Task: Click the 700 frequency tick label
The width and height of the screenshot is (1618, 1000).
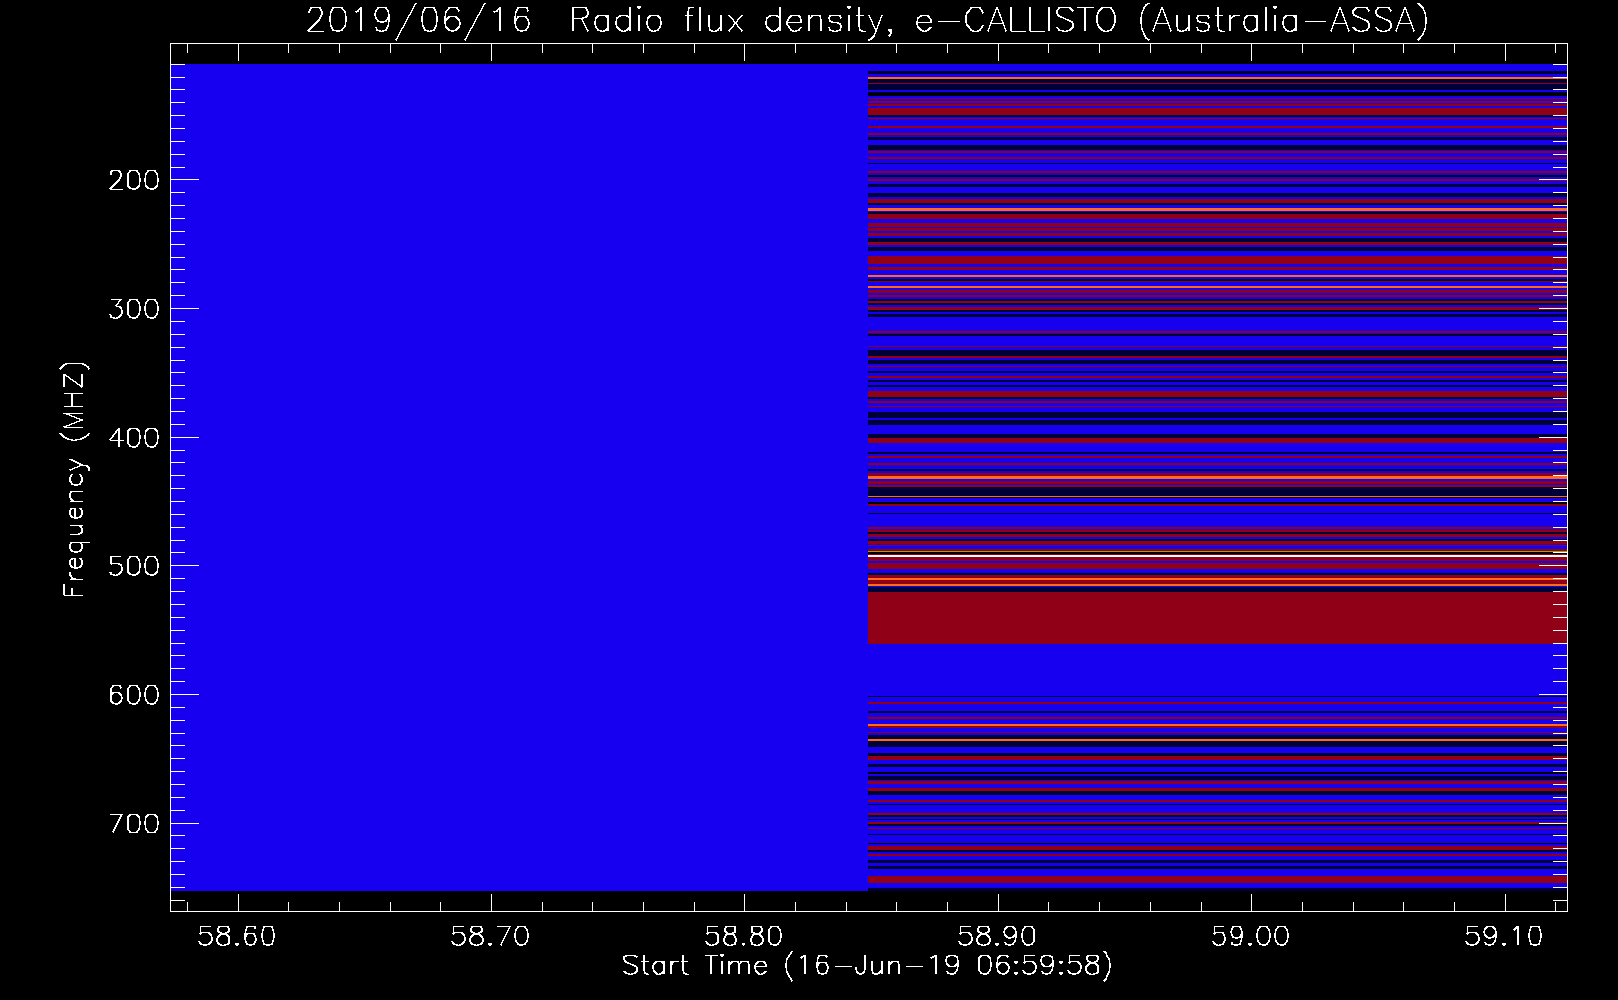Action: click(x=133, y=824)
